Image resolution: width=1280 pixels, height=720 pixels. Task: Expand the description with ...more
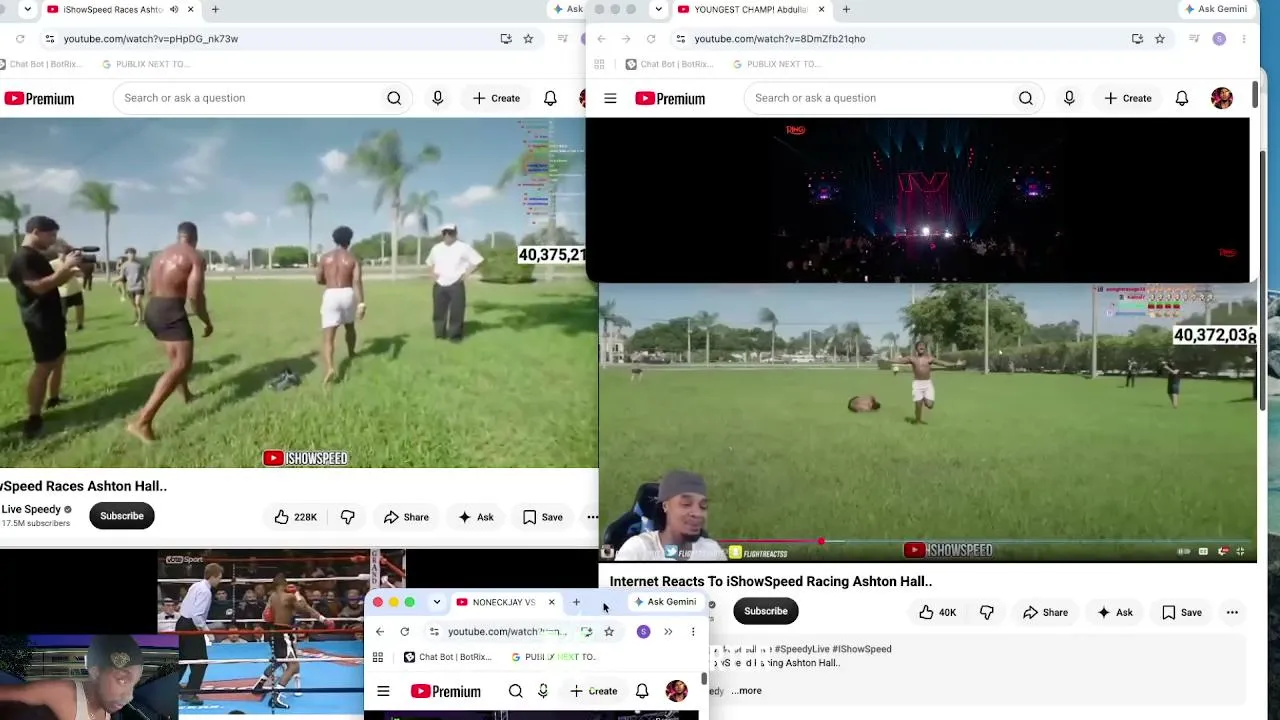coord(746,691)
